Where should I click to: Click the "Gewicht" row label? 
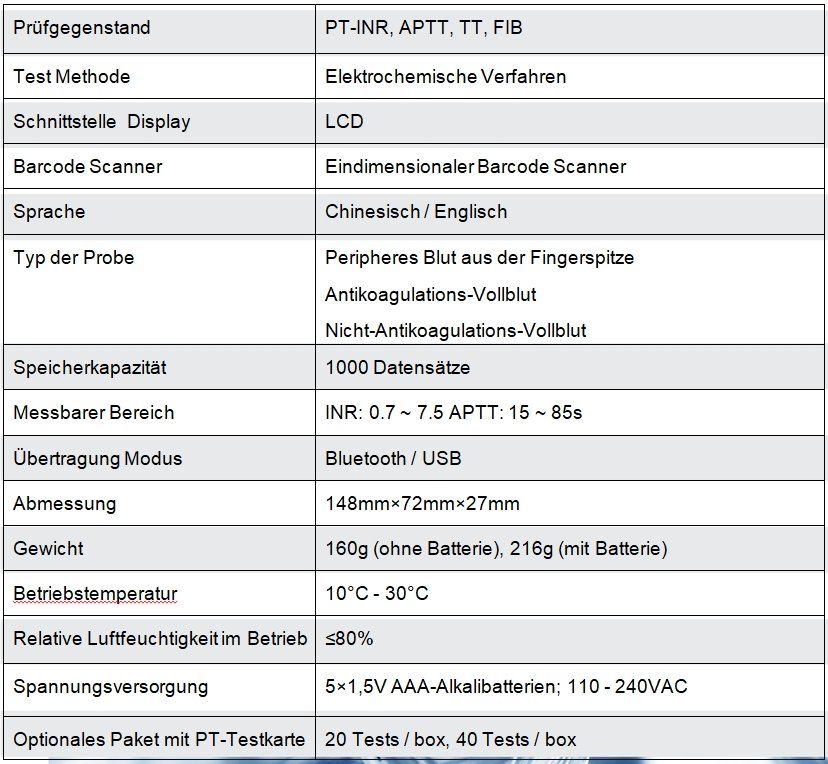[x=49, y=549]
